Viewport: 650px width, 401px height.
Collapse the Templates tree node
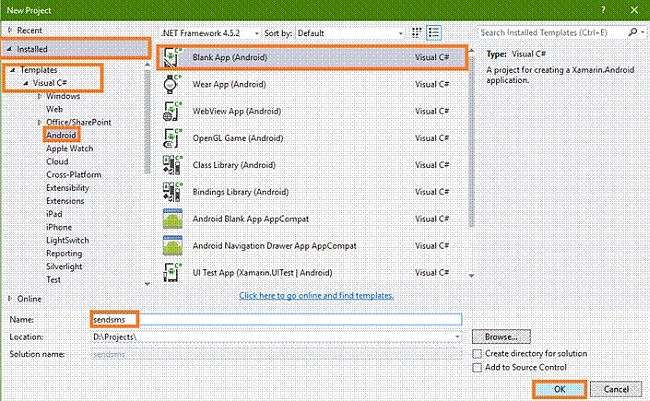(x=13, y=70)
